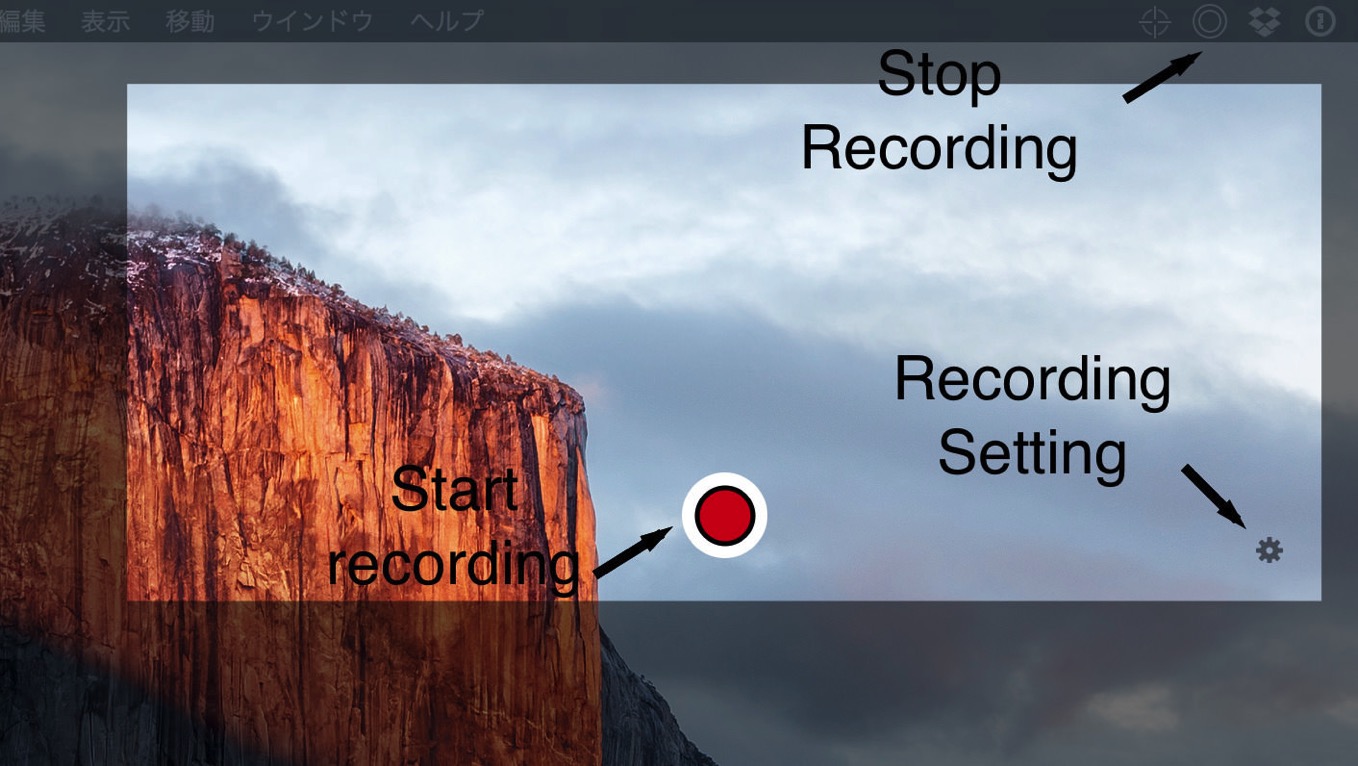Viewport: 1358px width, 766px height.
Task: Click the bottom-left corner of the recording selection
Action: point(127,600)
